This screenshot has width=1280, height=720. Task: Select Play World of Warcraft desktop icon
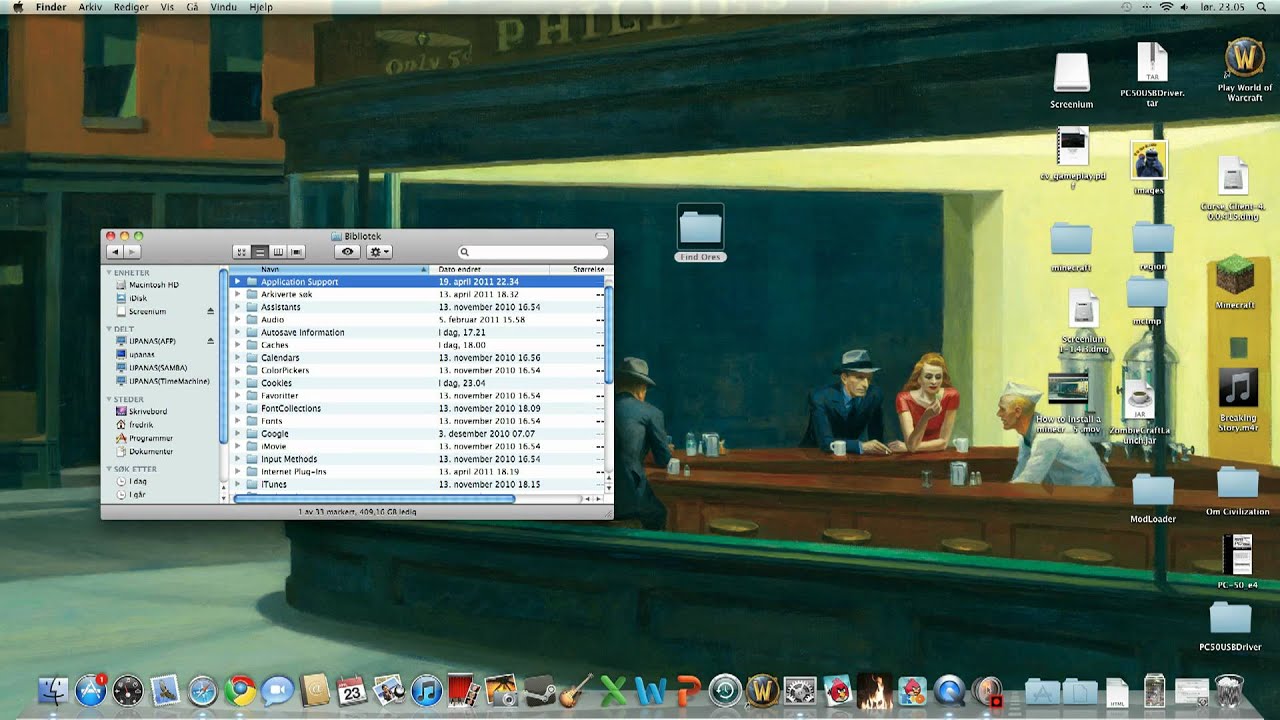(x=1245, y=68)
